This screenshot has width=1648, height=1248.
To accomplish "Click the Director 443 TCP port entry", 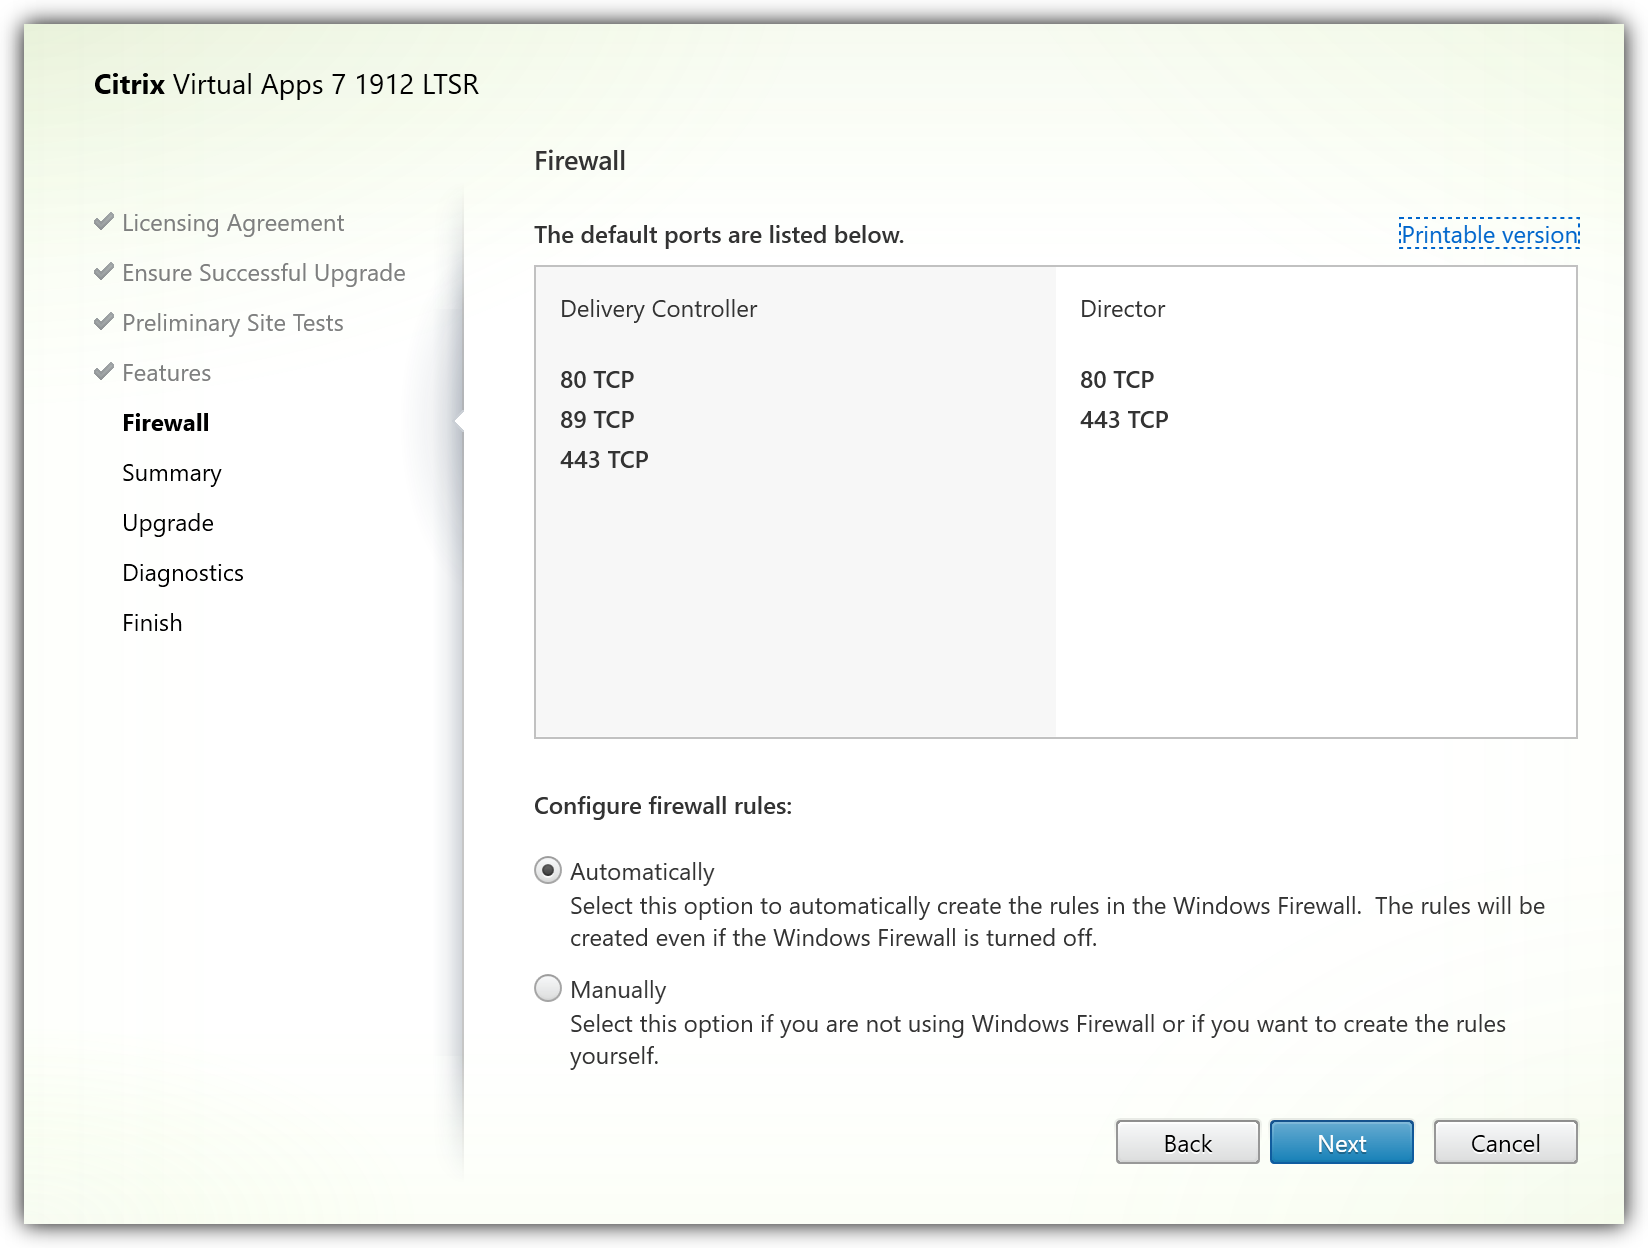I will pyautogui.click(x=1124, y=420).
